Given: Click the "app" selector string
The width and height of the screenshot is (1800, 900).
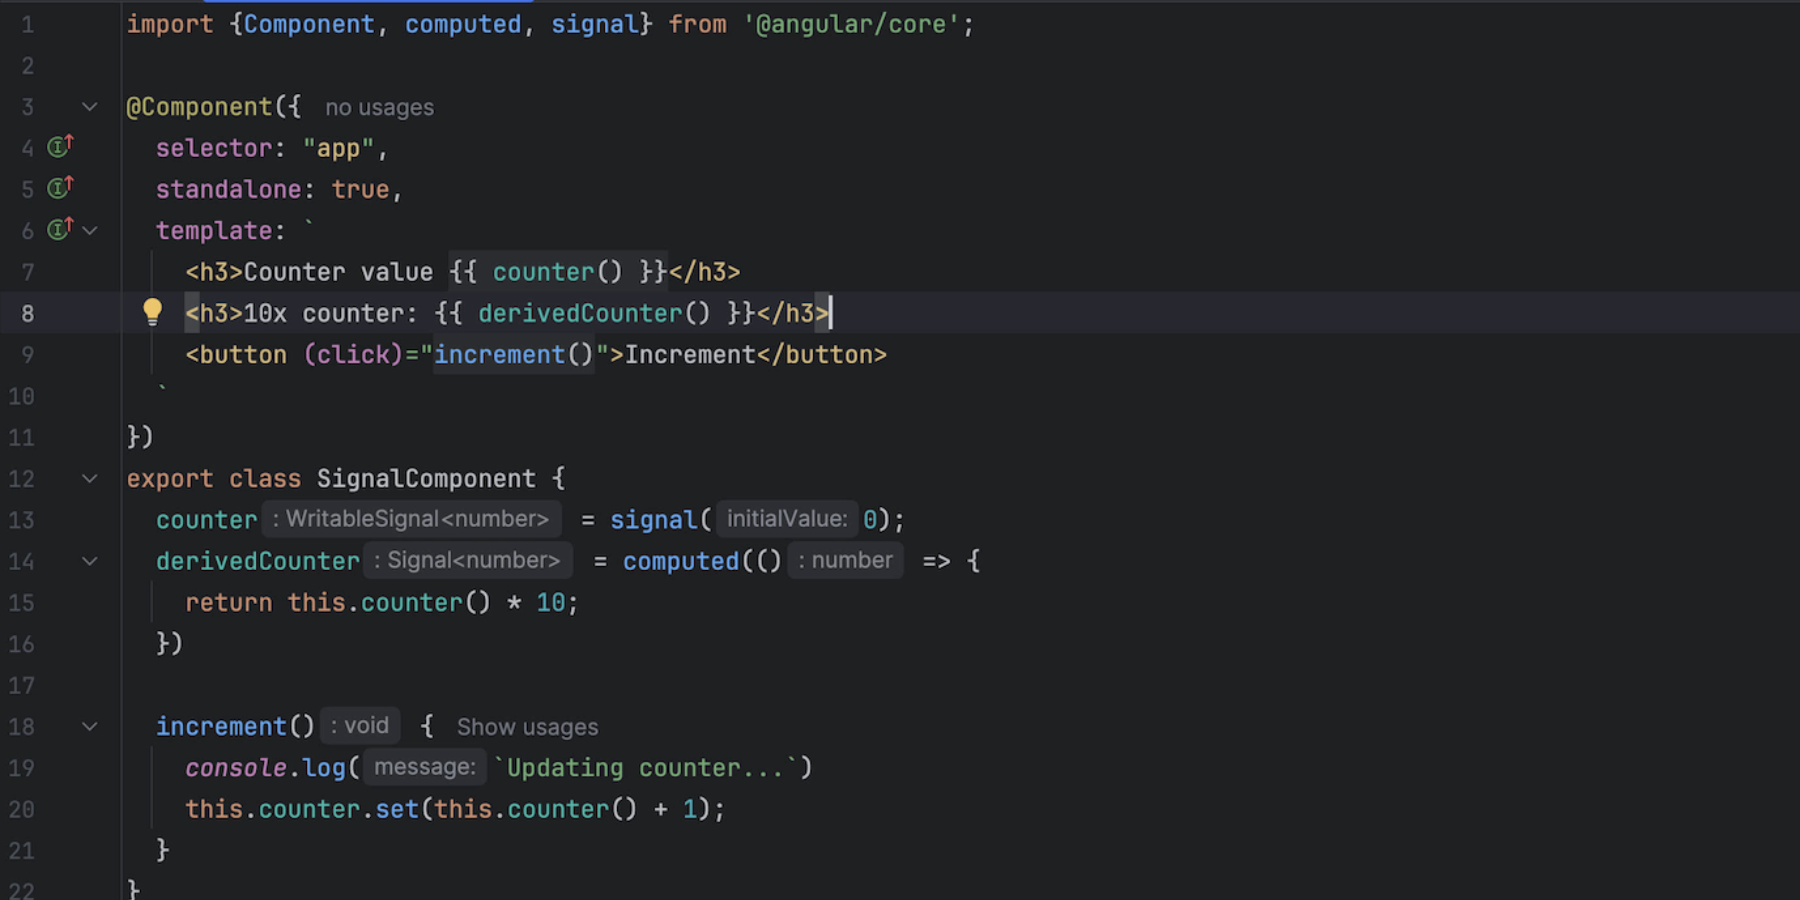Looking at the screenshot, I should pos(338,149).
